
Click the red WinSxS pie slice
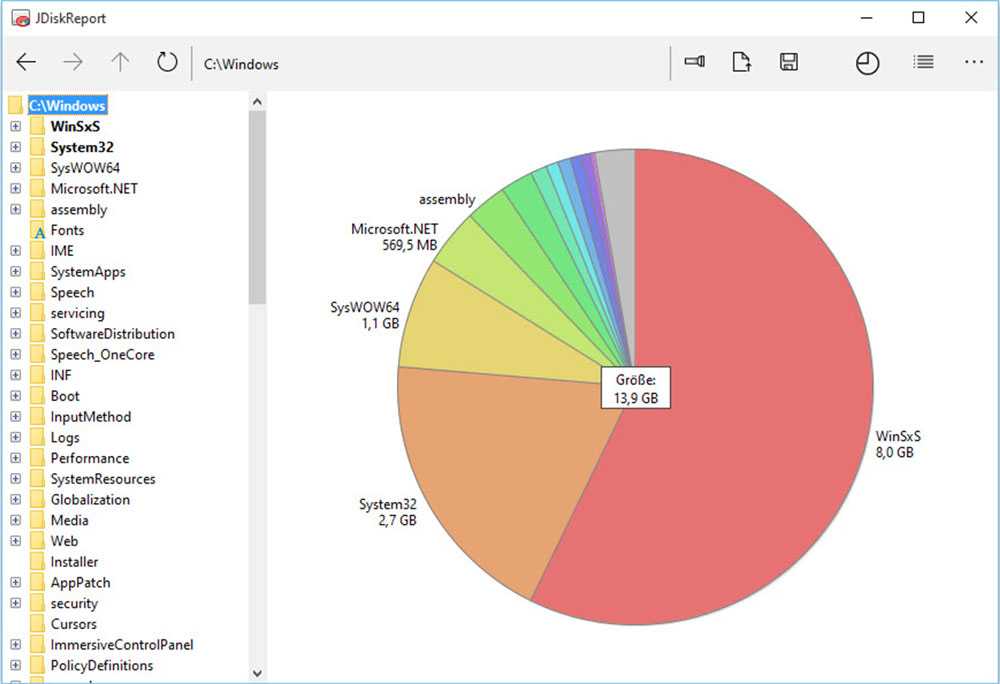(x=740, y=400)
